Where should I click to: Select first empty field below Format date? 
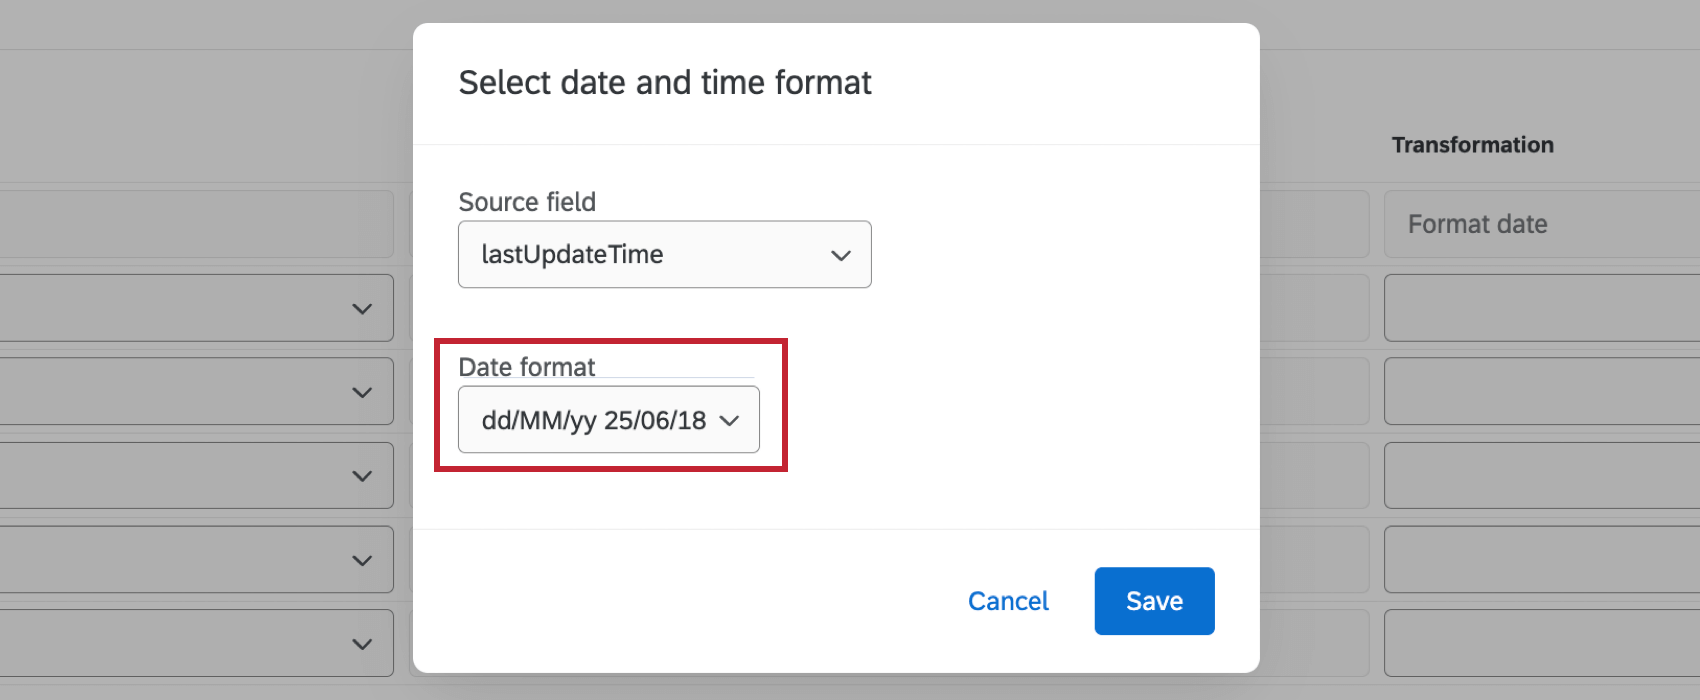click(x=1540, y=308)
